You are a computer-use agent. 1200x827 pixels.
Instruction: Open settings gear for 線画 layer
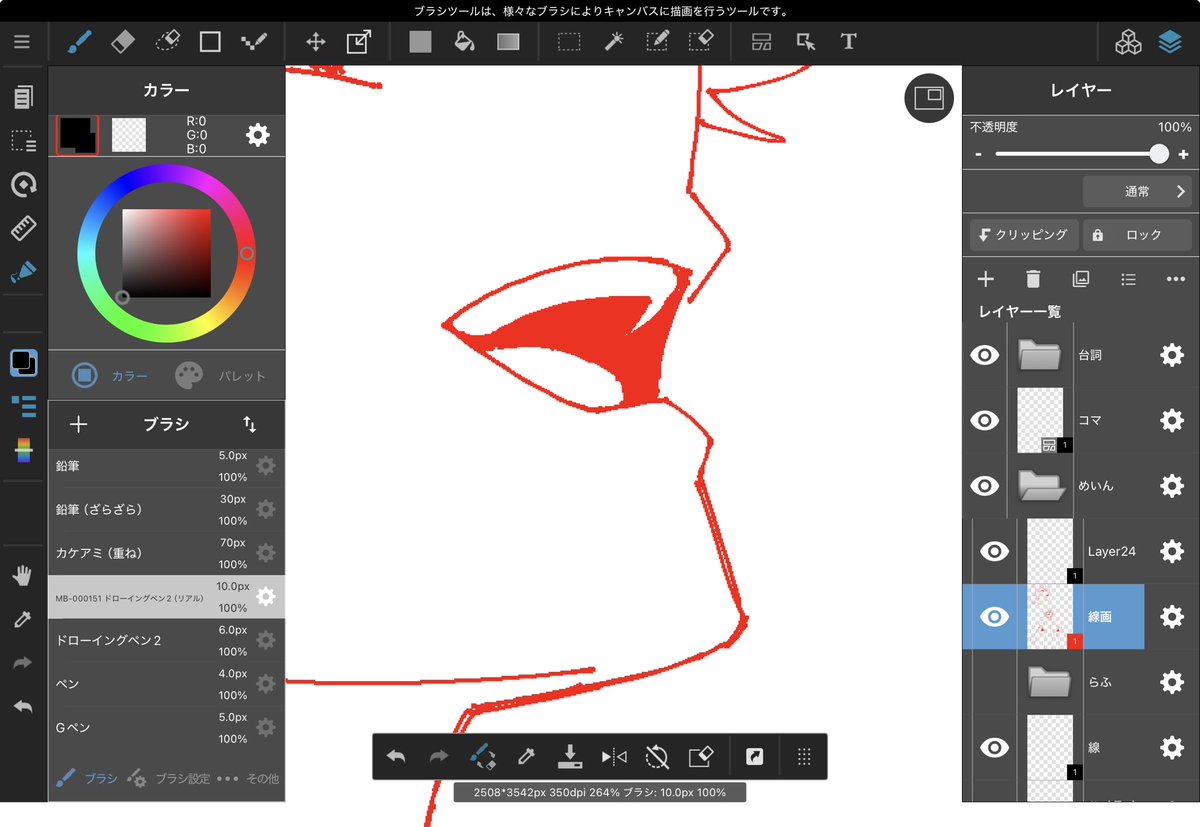(x=1171, y=617)
